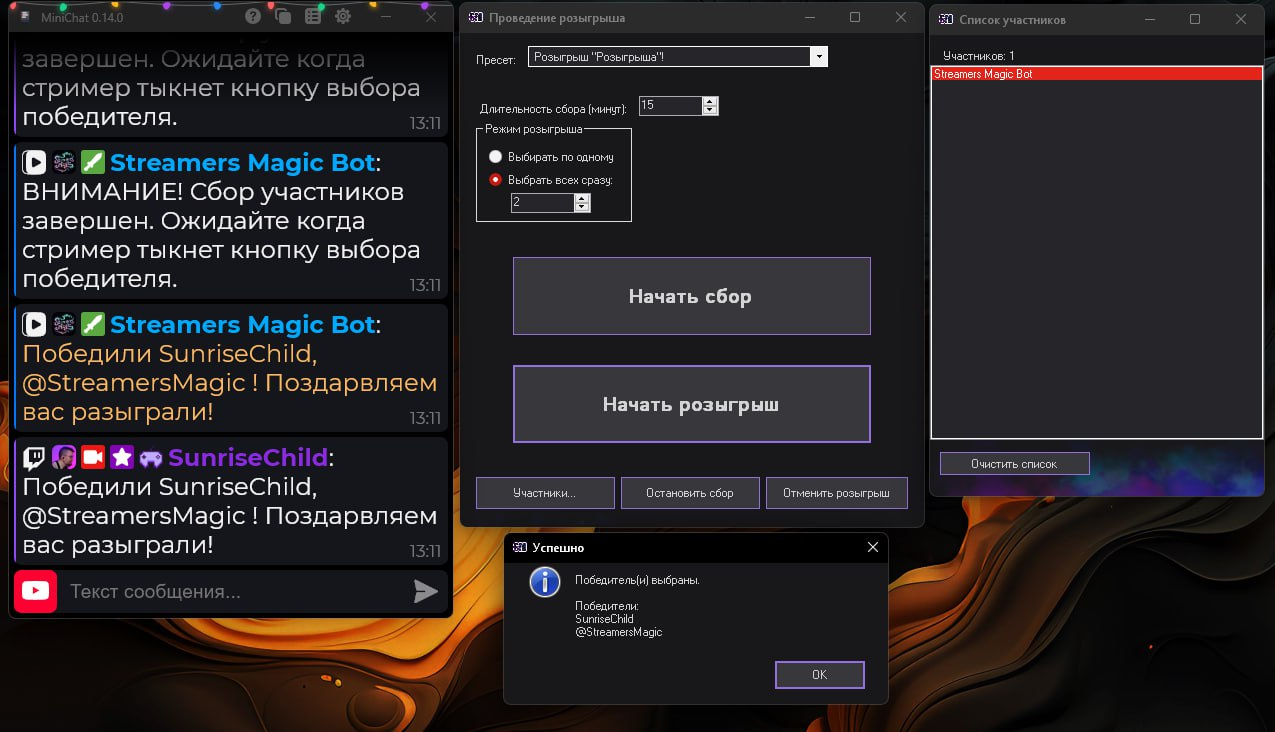Click the MiniChat copy windows icon
Viewport: 1275px width, 732px height.
tap(283, 16)
